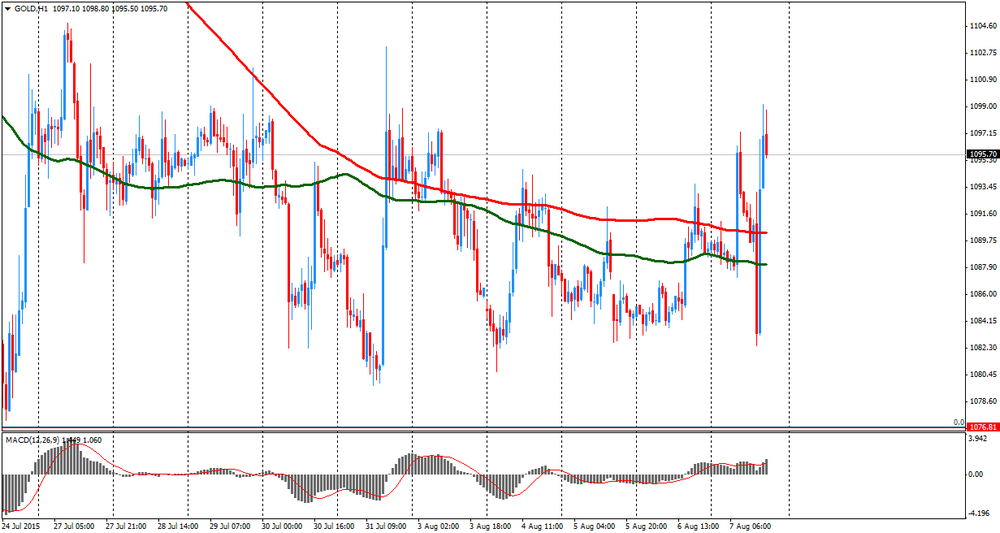Screen dimensions: 1000x533
Task: Click the 5 Aug 04:00 time label
Action: (594, 527)
